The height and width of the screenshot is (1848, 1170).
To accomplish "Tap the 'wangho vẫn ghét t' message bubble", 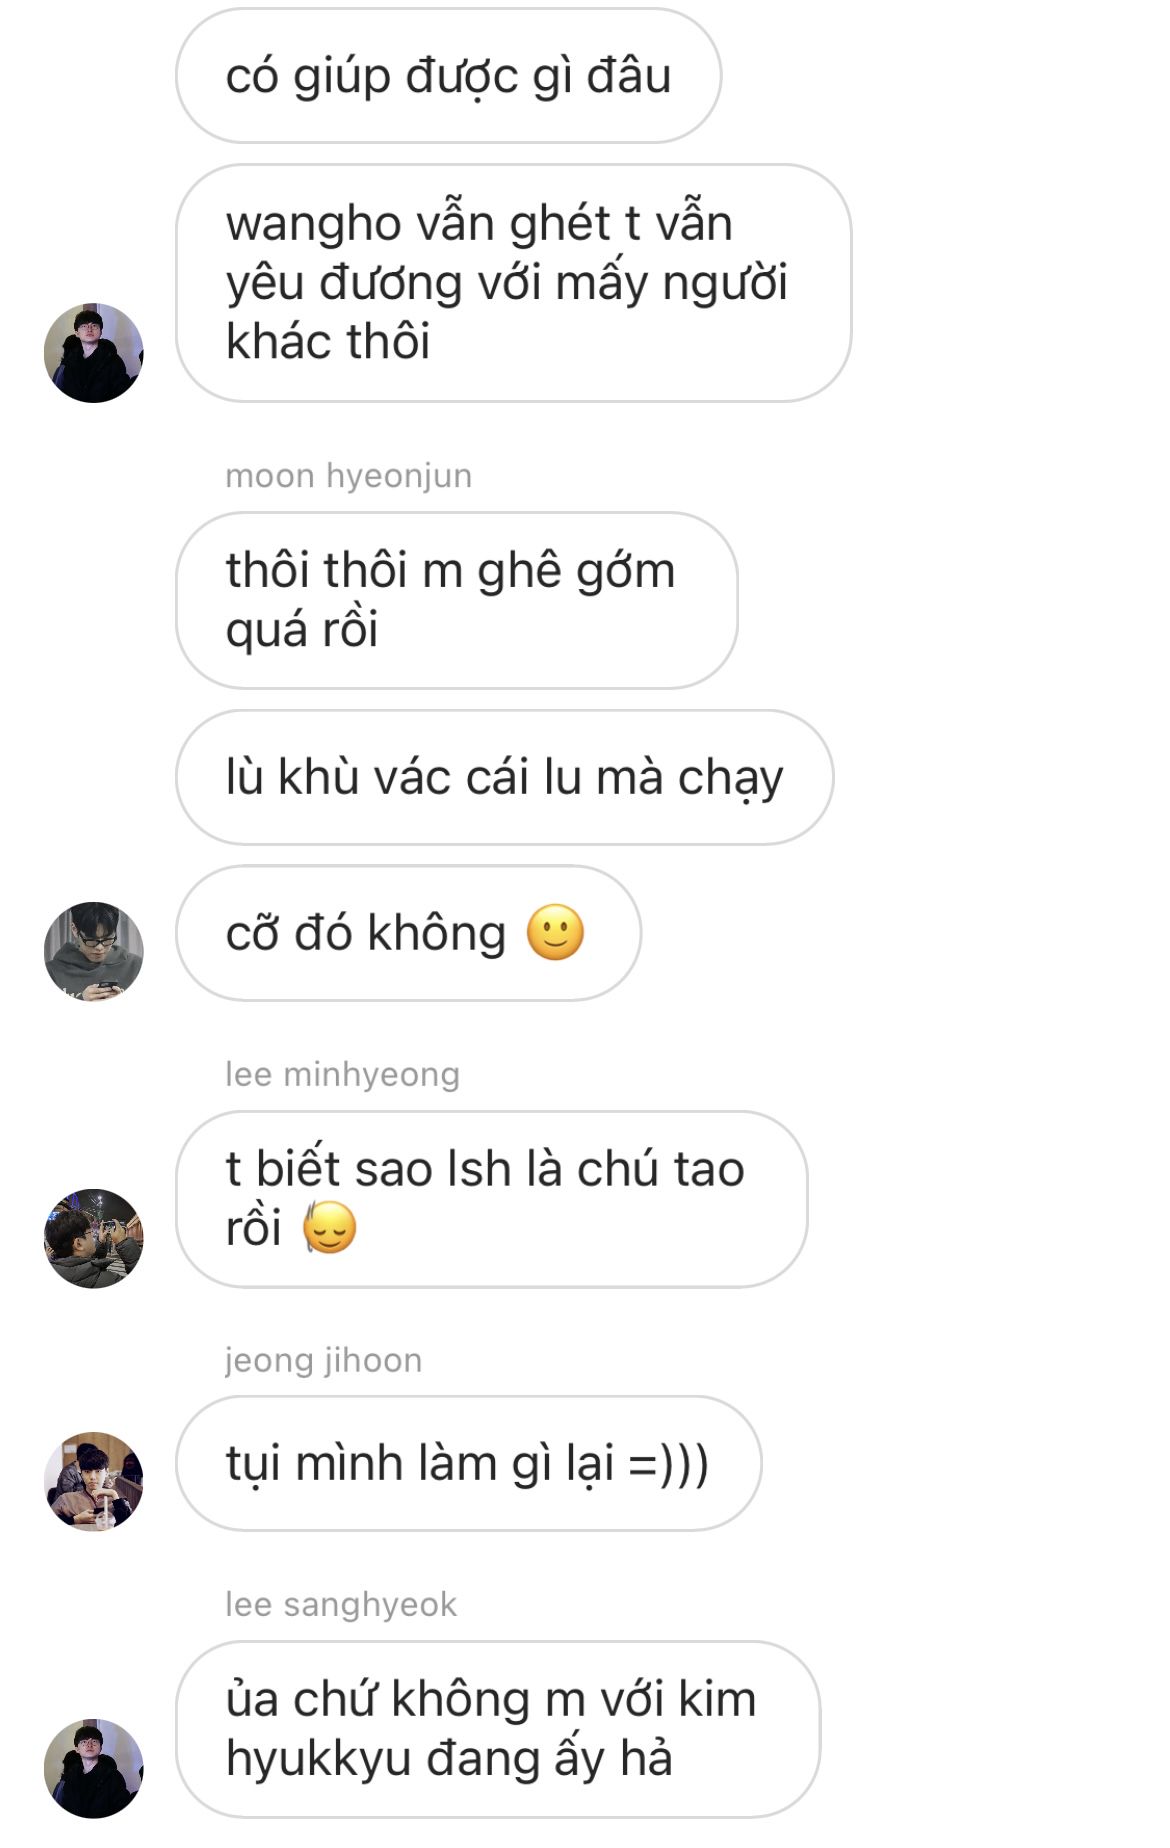I will [x=514, y=283].
